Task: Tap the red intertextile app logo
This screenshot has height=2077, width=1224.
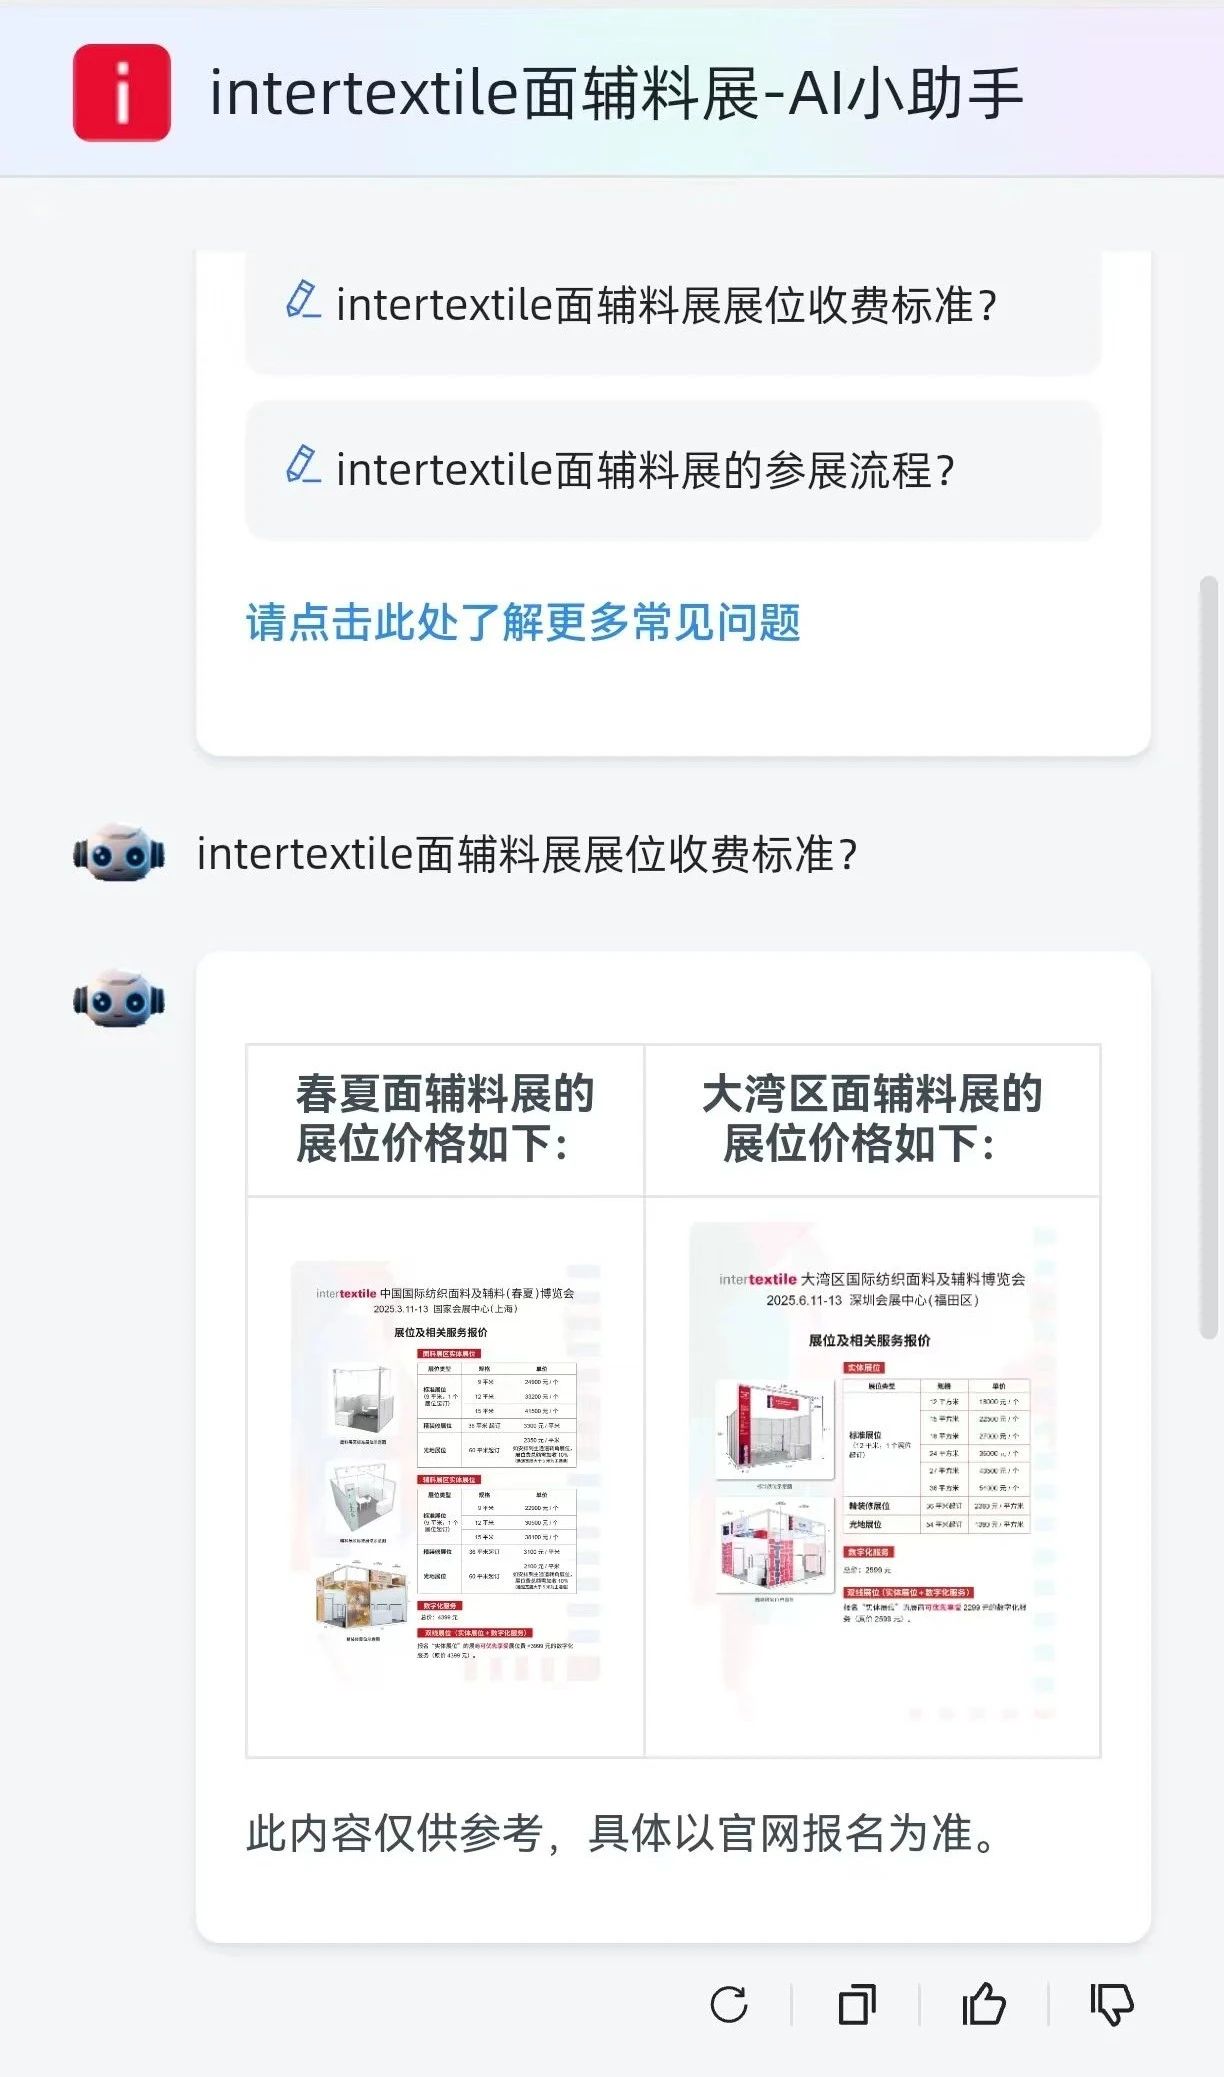Action: pyautogui.click(x=122, y=93)
